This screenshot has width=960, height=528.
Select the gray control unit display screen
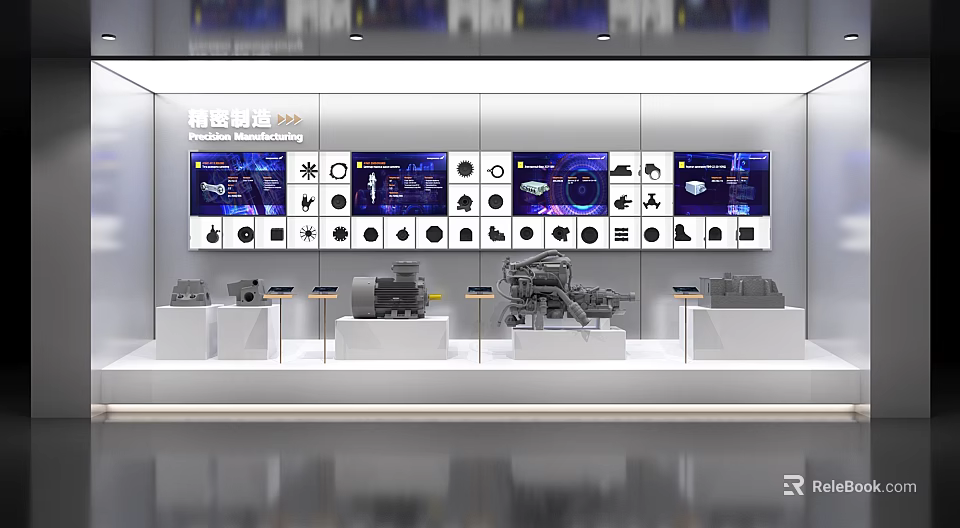coord(560,184)
